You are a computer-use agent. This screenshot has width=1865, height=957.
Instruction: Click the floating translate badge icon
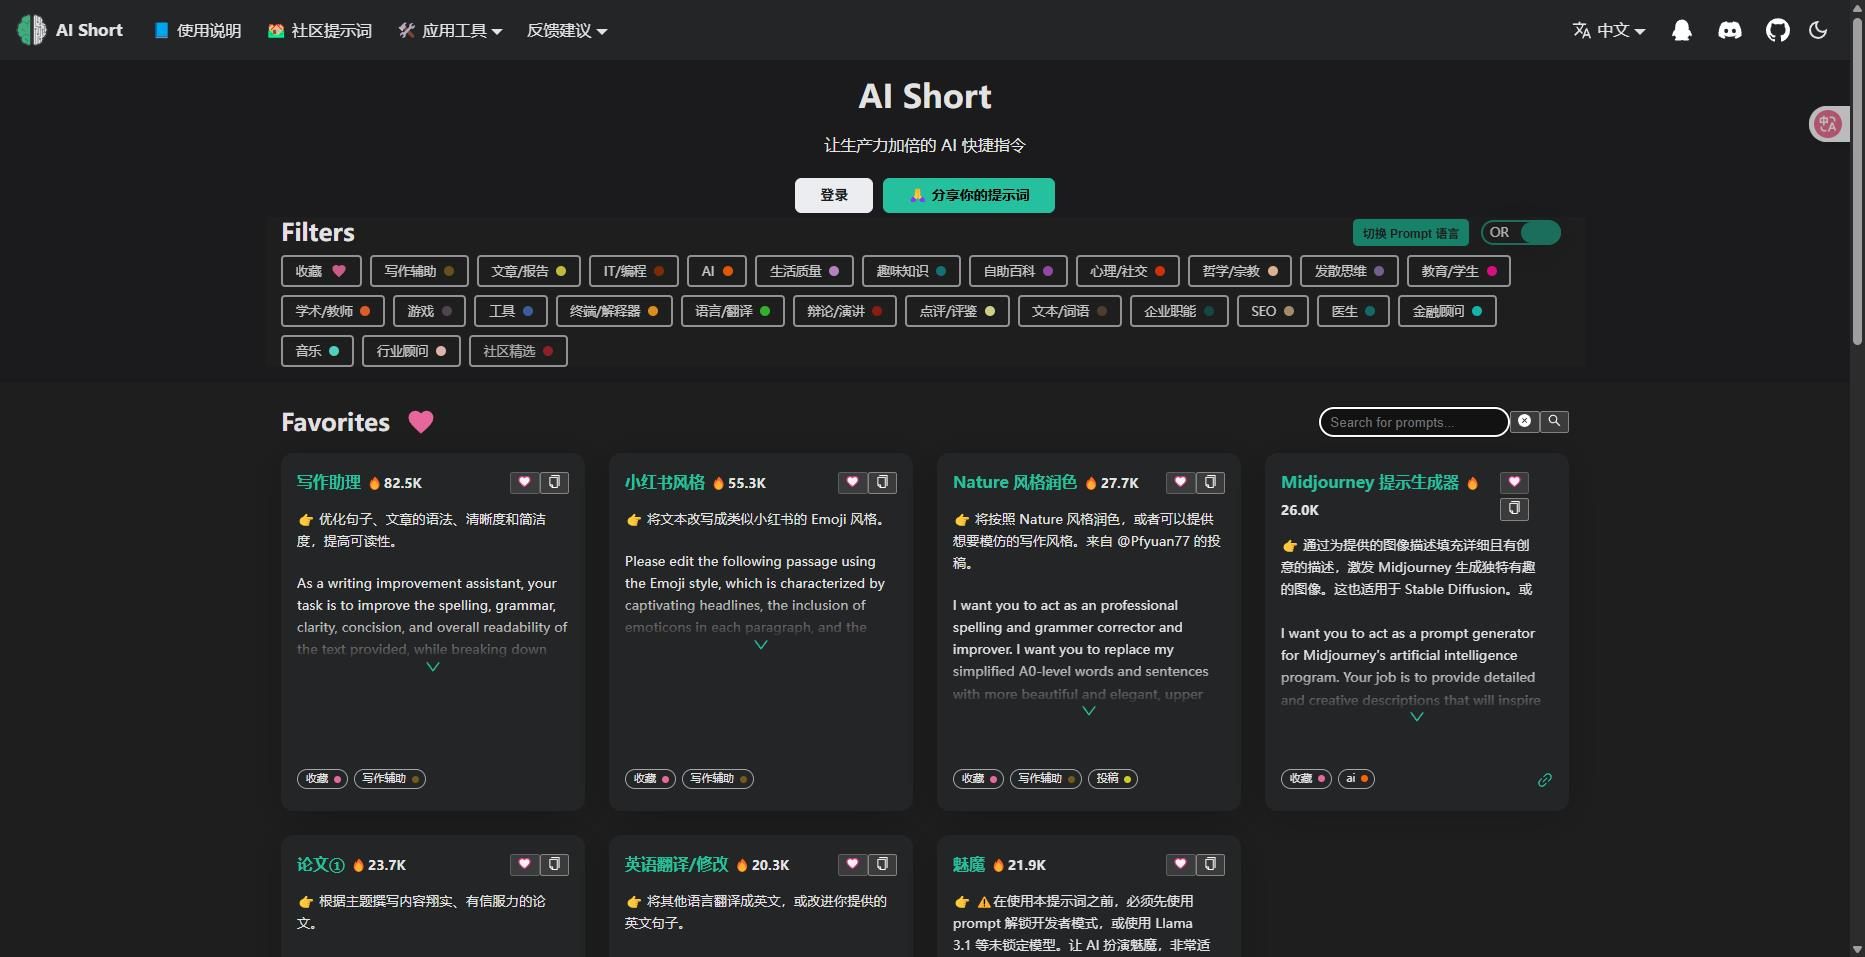[x=1829, y=123]
